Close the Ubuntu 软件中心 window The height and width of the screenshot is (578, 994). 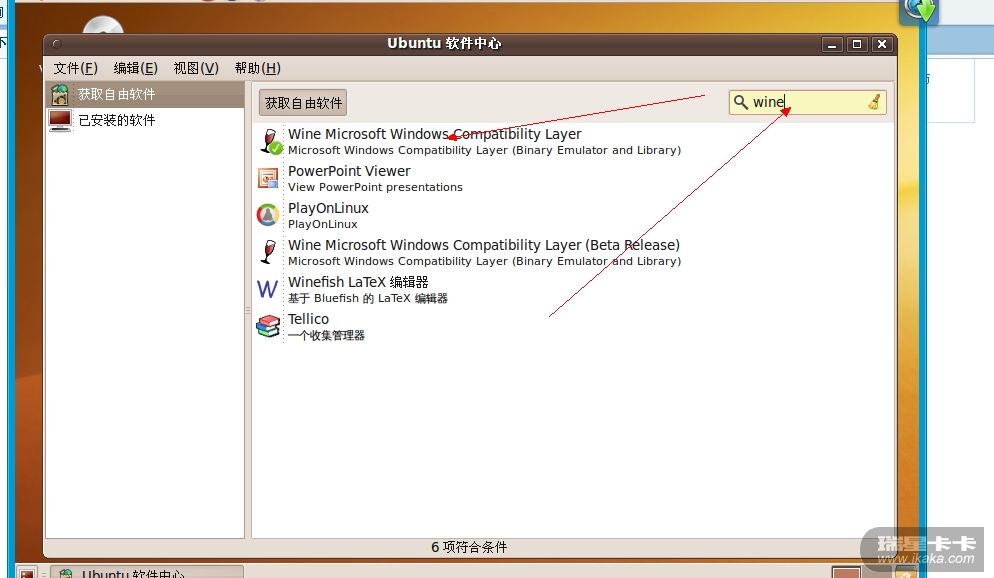pos(881,44)
